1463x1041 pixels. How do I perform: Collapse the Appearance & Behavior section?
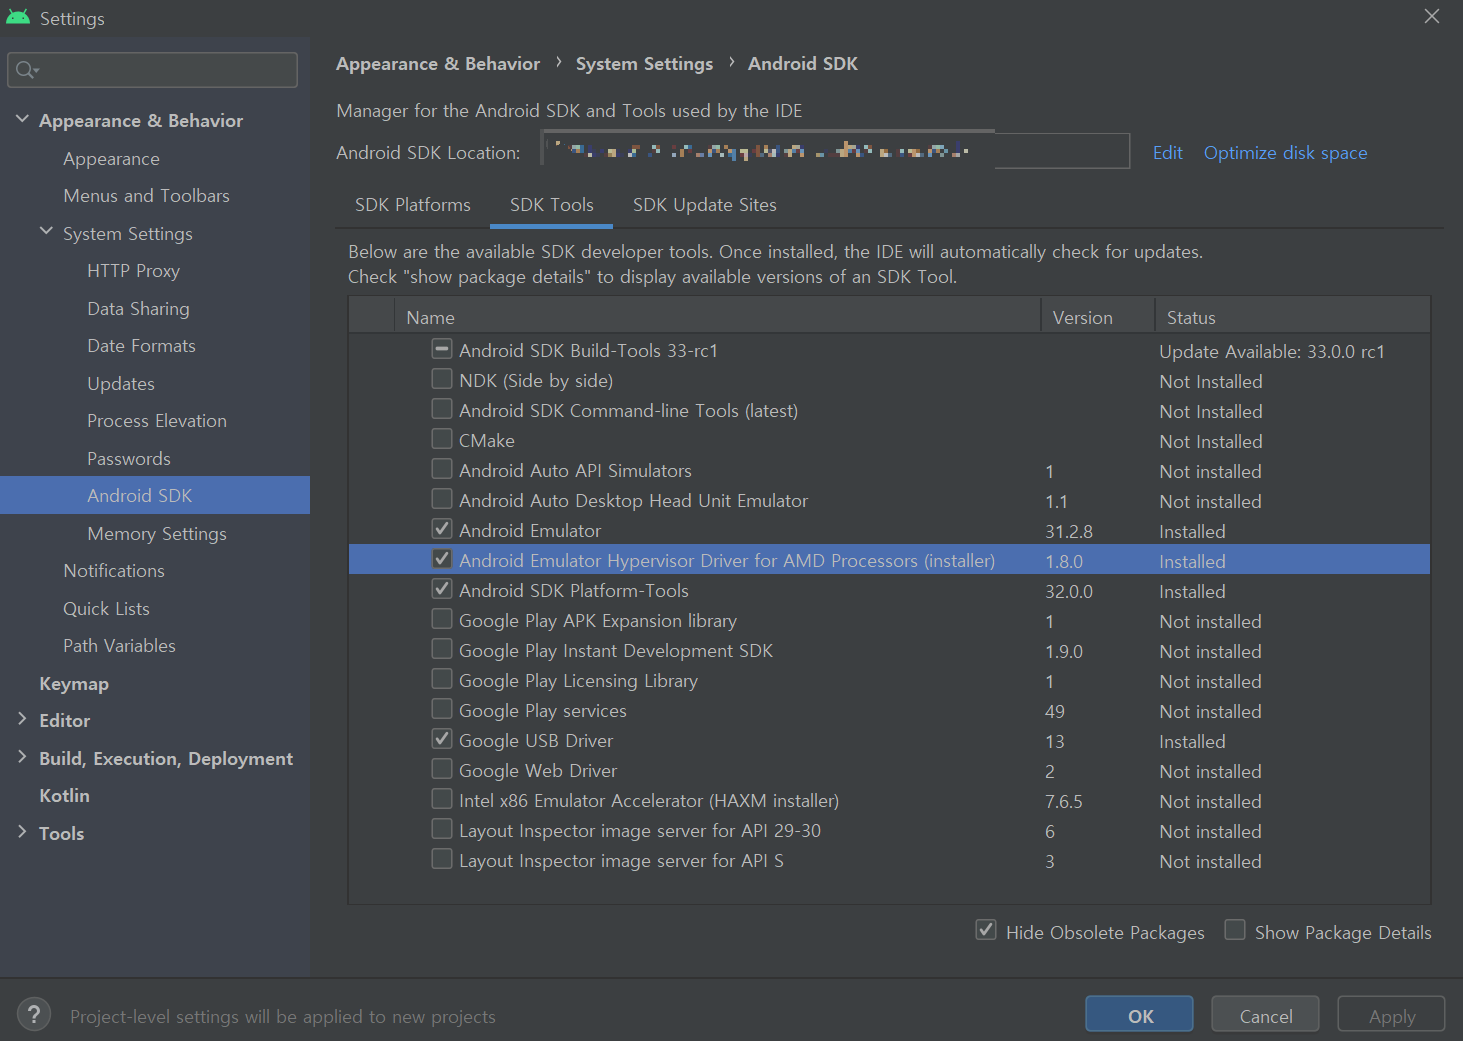22,119
